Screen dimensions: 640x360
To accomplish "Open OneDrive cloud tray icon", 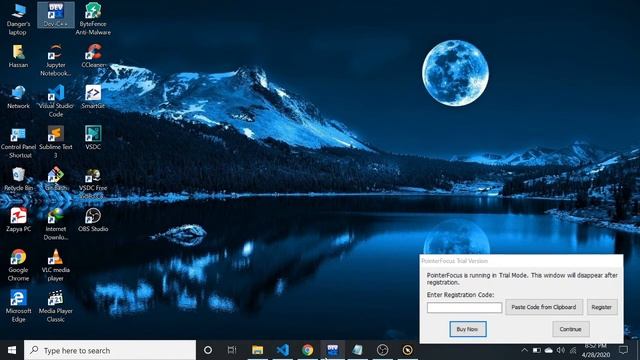I will (x=549, y=350).
